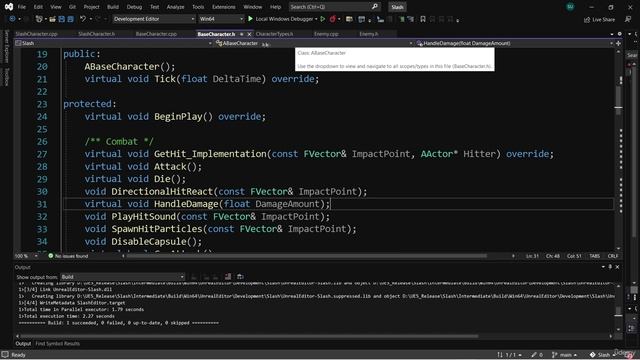Click the Live Share icon

pos(587,19)
